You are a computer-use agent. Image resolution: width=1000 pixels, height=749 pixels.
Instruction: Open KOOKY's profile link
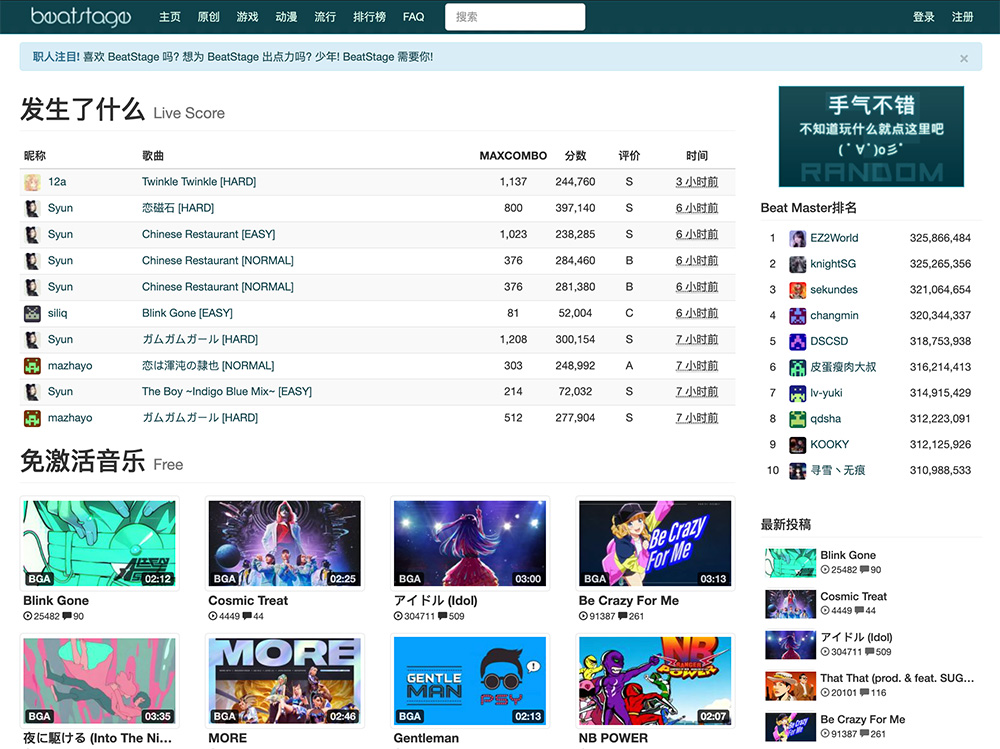(x=830, y=445)
